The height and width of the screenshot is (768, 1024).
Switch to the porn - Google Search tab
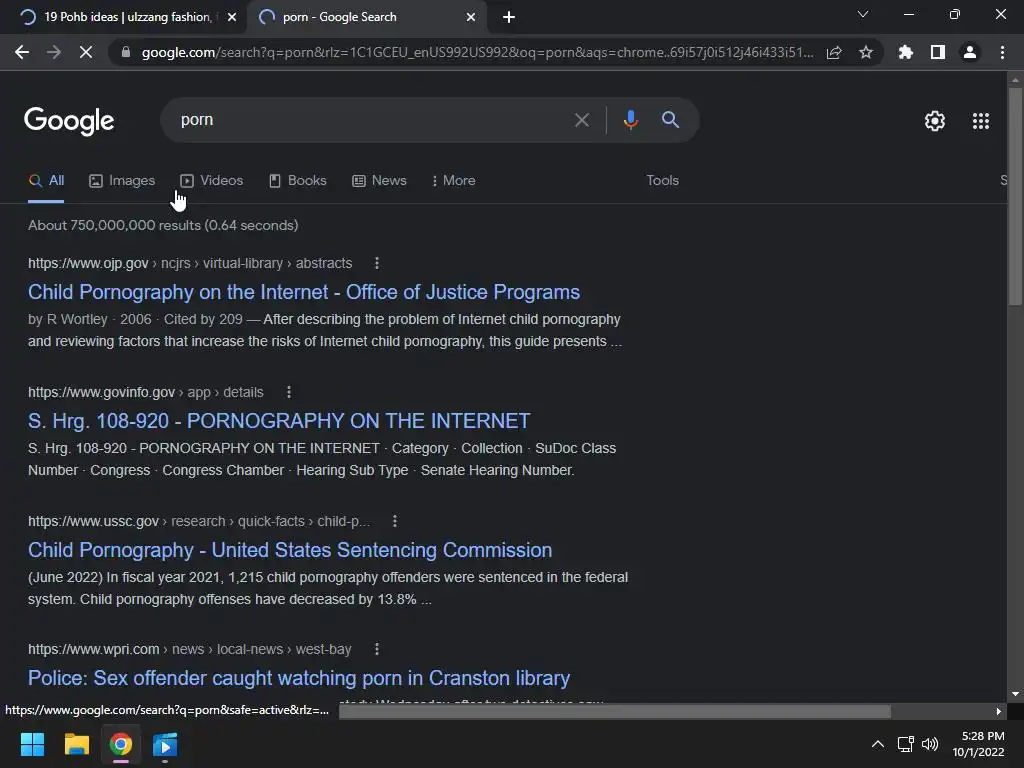366,17
